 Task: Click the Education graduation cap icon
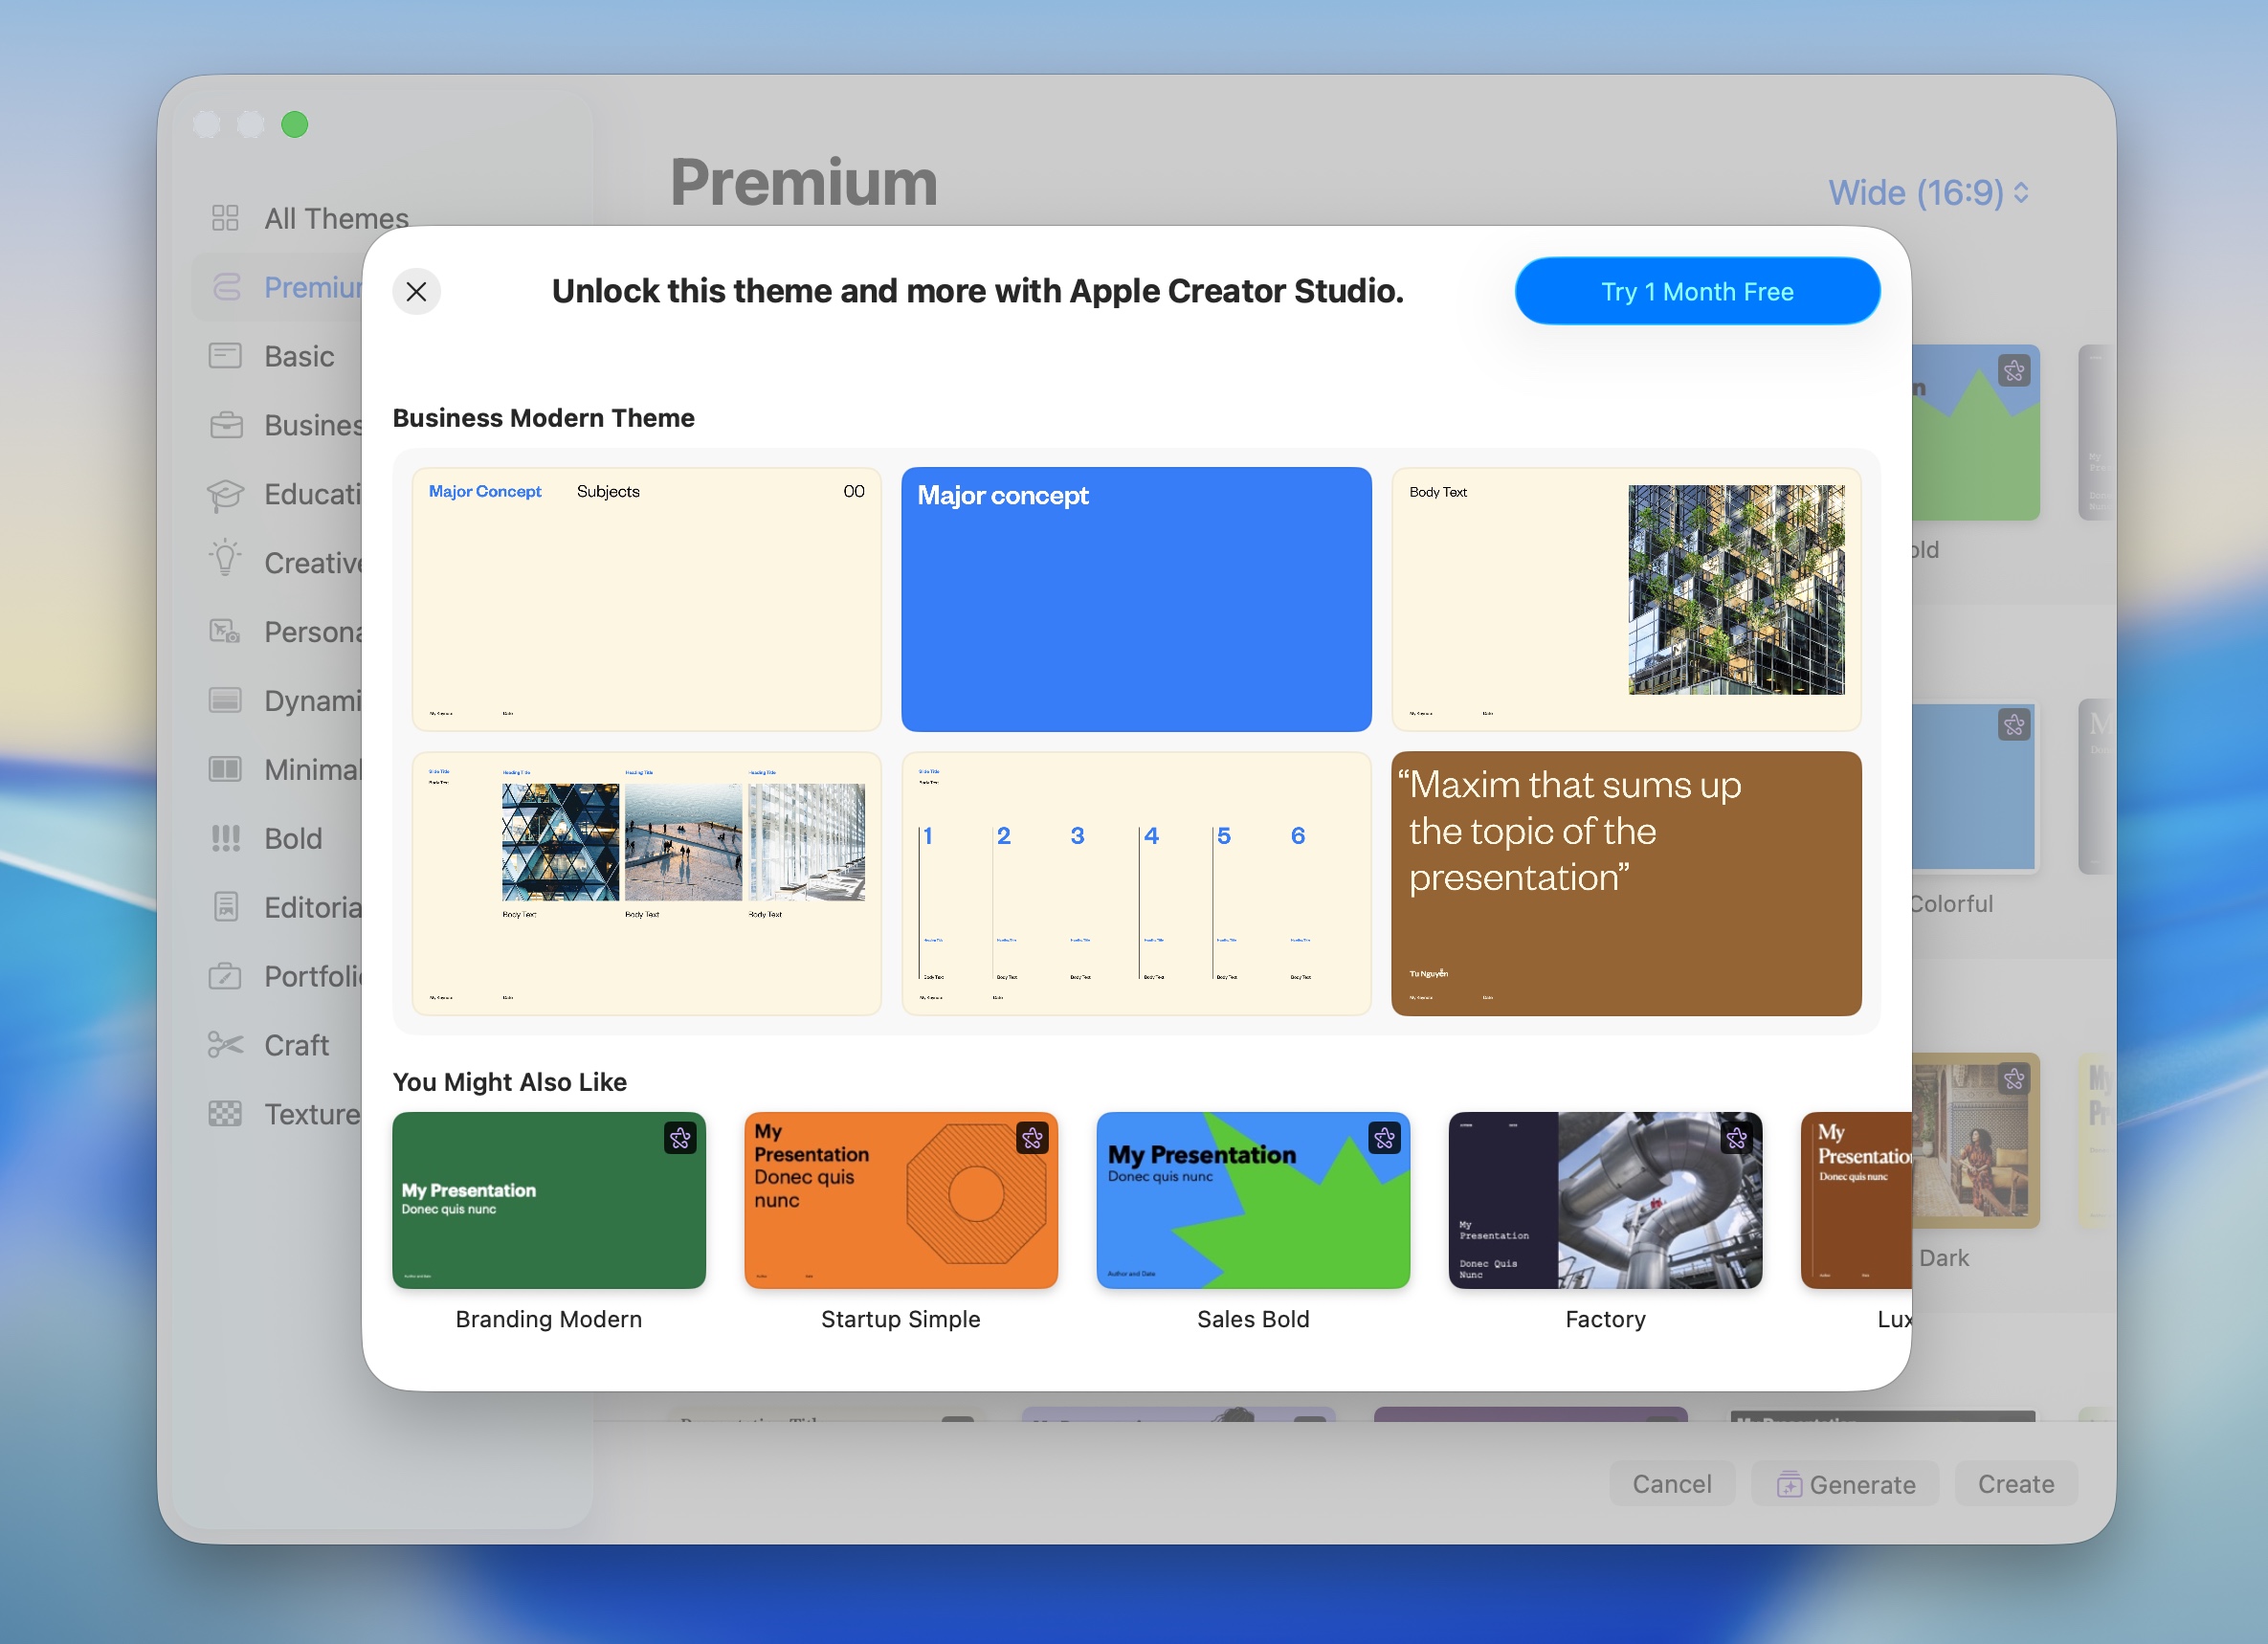[x=225, y=494]
